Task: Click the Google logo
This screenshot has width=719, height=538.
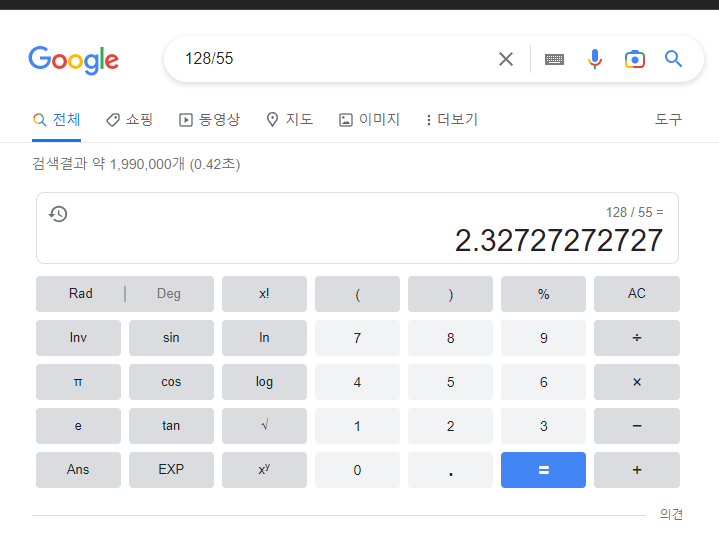Action: [73, 60]
